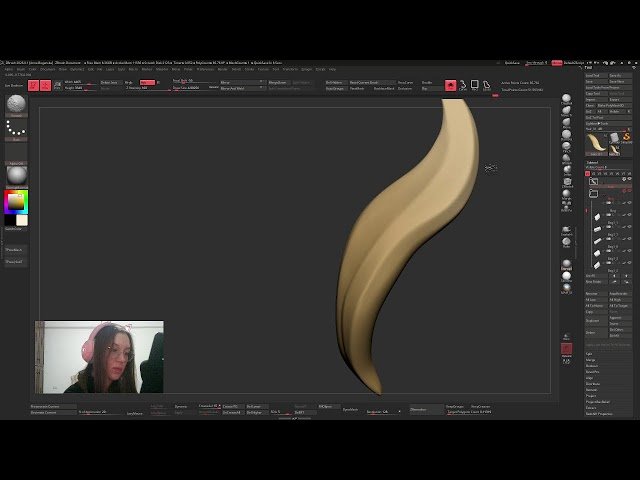Toggle the red Draw mode button
640x480 pixels.
[46, 85]
